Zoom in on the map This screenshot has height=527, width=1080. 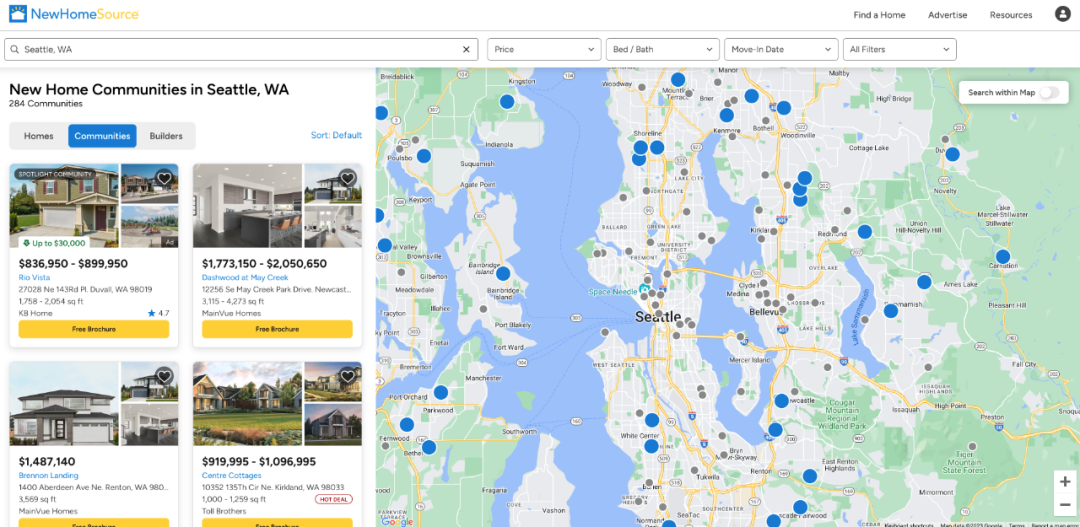[x=1064, y=481]
